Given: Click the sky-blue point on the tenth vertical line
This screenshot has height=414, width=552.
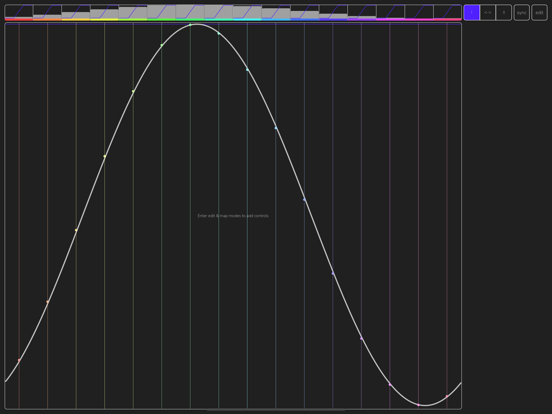Looking at the screenshot, I should click(x=276, y=128).
